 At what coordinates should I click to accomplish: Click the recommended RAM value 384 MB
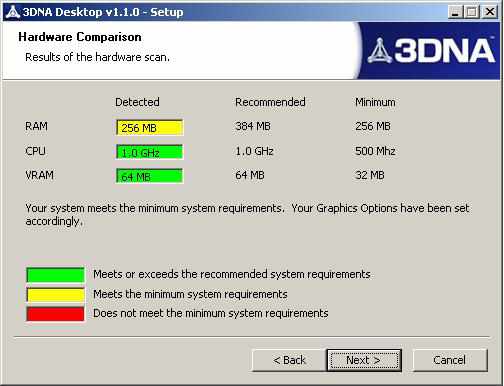253,126
